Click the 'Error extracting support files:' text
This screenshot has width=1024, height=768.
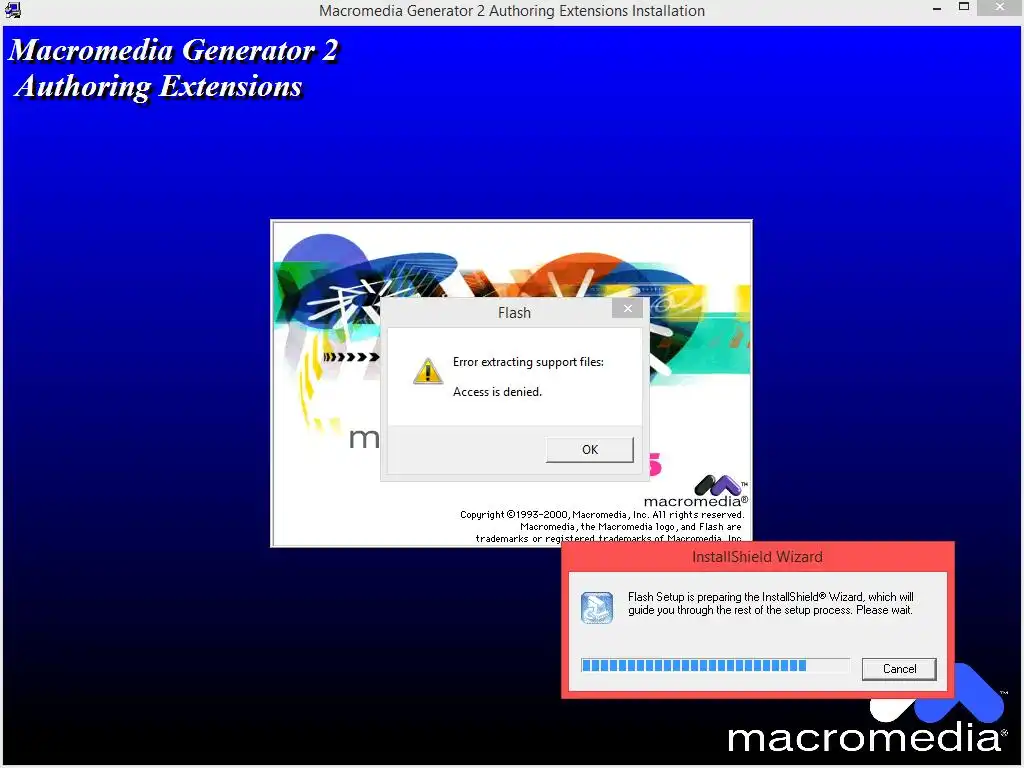pos(528,362)
